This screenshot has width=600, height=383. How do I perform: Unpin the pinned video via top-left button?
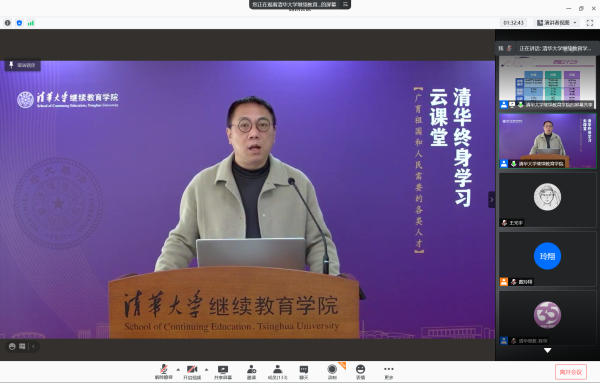(x=23, y=65)
